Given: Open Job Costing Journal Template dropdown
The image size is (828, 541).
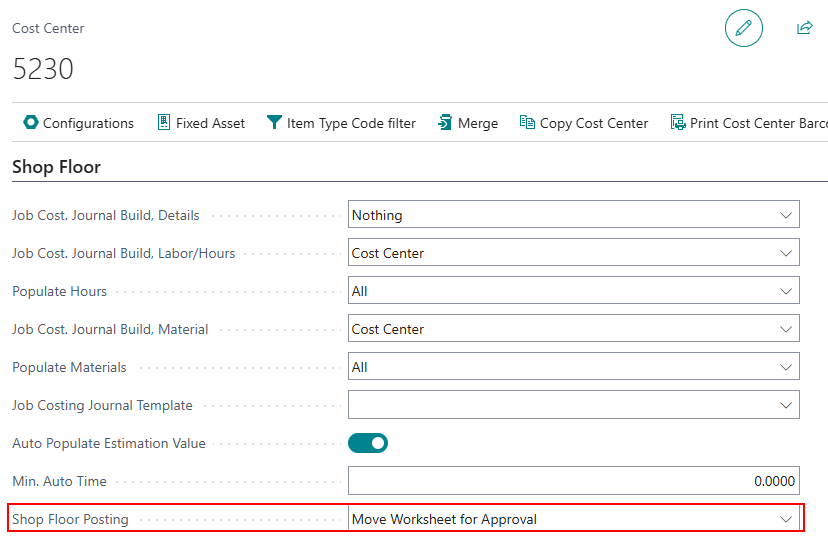Looking at the screenshot, I should 573,405.
